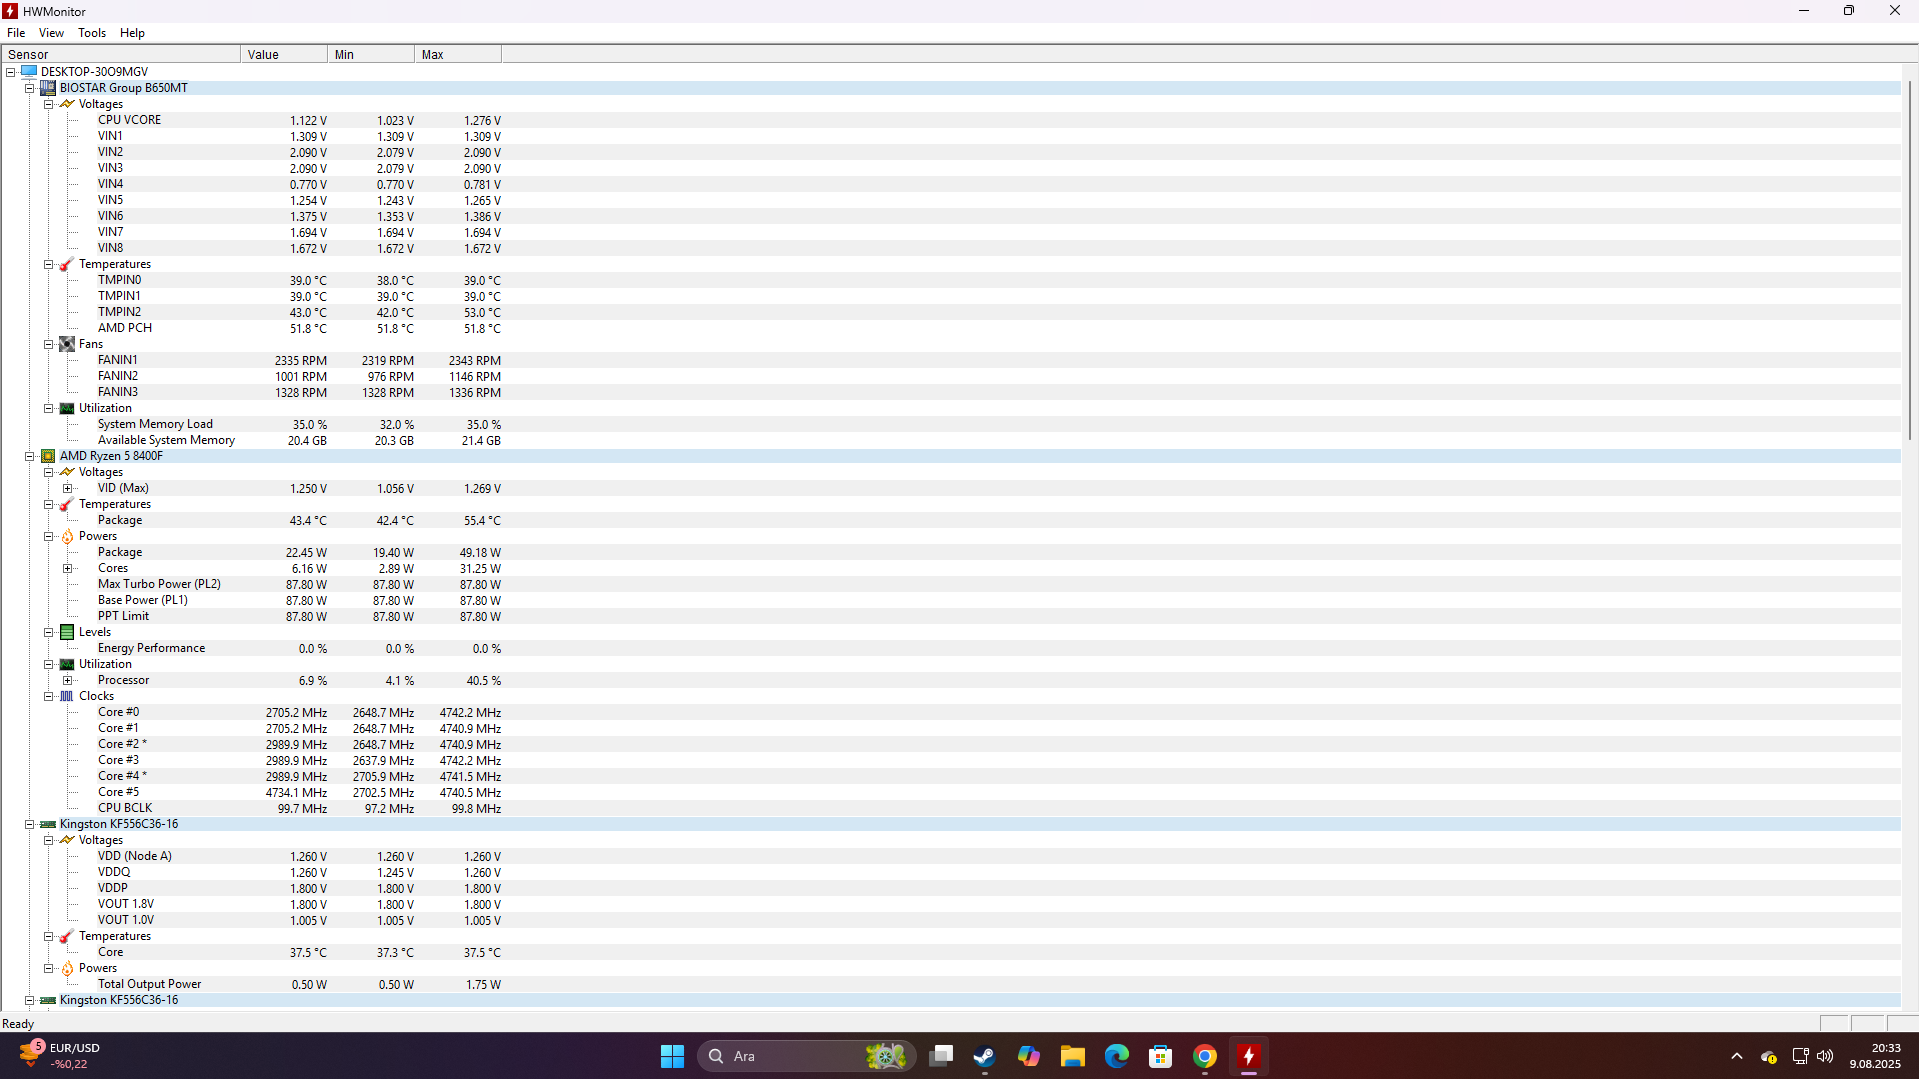The image size is (1919, 1079).
Task: Click the Ryzen Utilization chip icon
Action: 67,664
